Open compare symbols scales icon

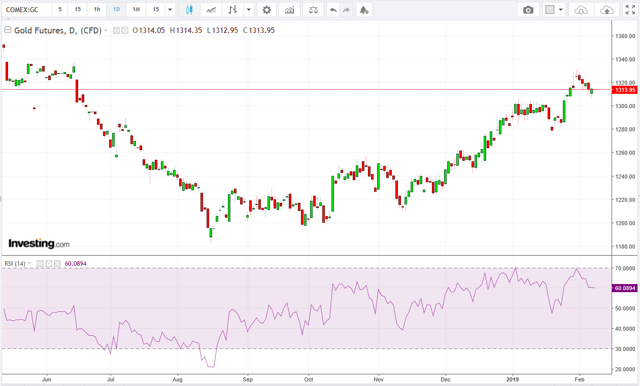point(313,10)
